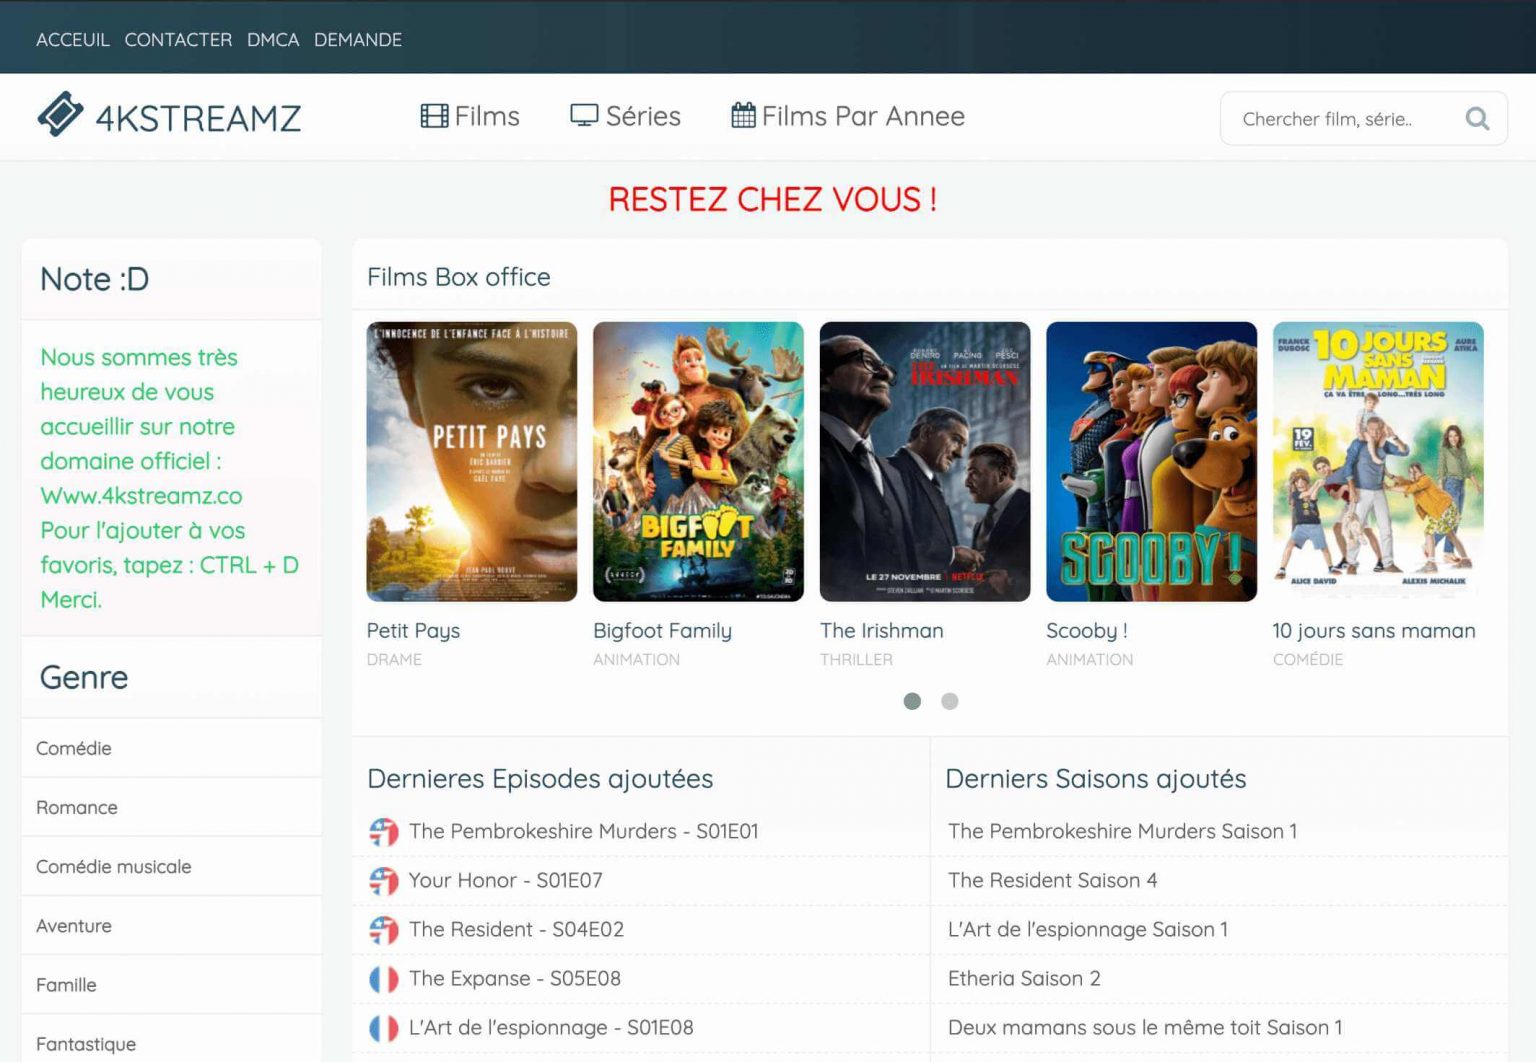Image resolution: width=1536 pixels, height=1062 pixels.
Task: Click the French flag icon beside The Expanse
Action: point(384,979)
